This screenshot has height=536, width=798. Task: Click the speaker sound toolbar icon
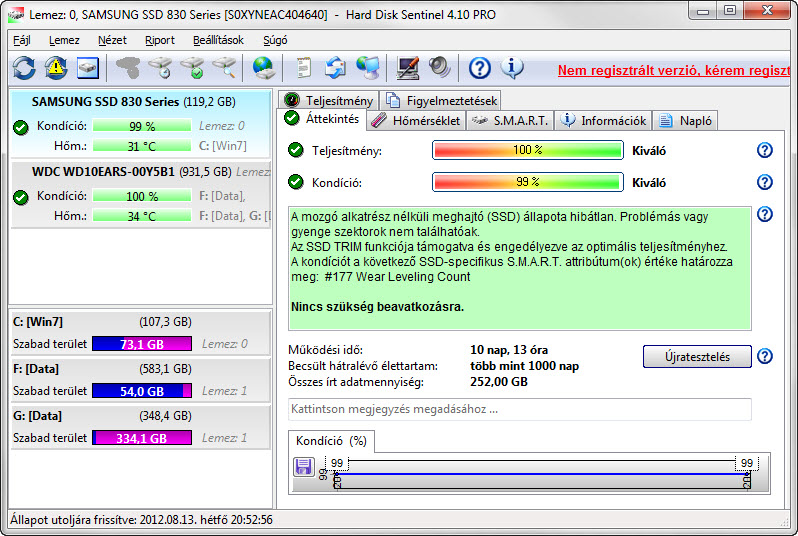[x=440, y=68]
